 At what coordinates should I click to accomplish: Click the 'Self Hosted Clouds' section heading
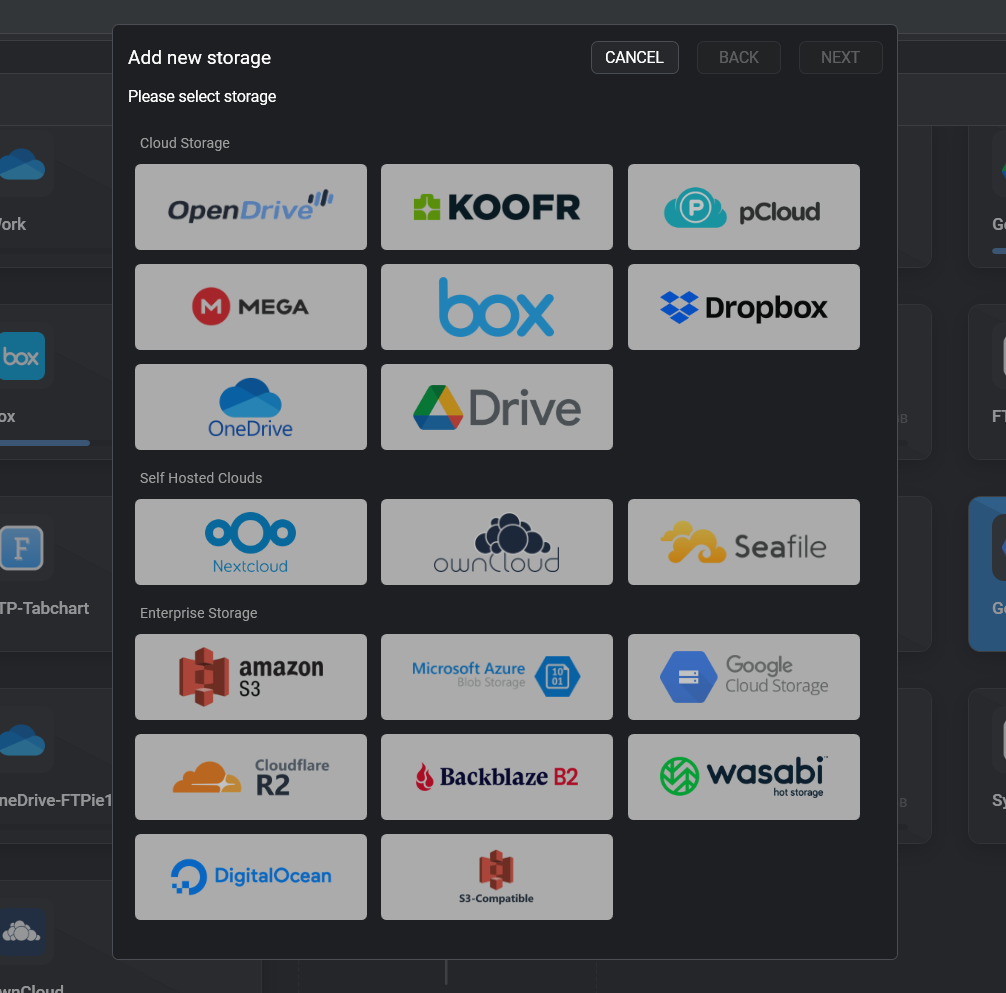pos(201,478)
